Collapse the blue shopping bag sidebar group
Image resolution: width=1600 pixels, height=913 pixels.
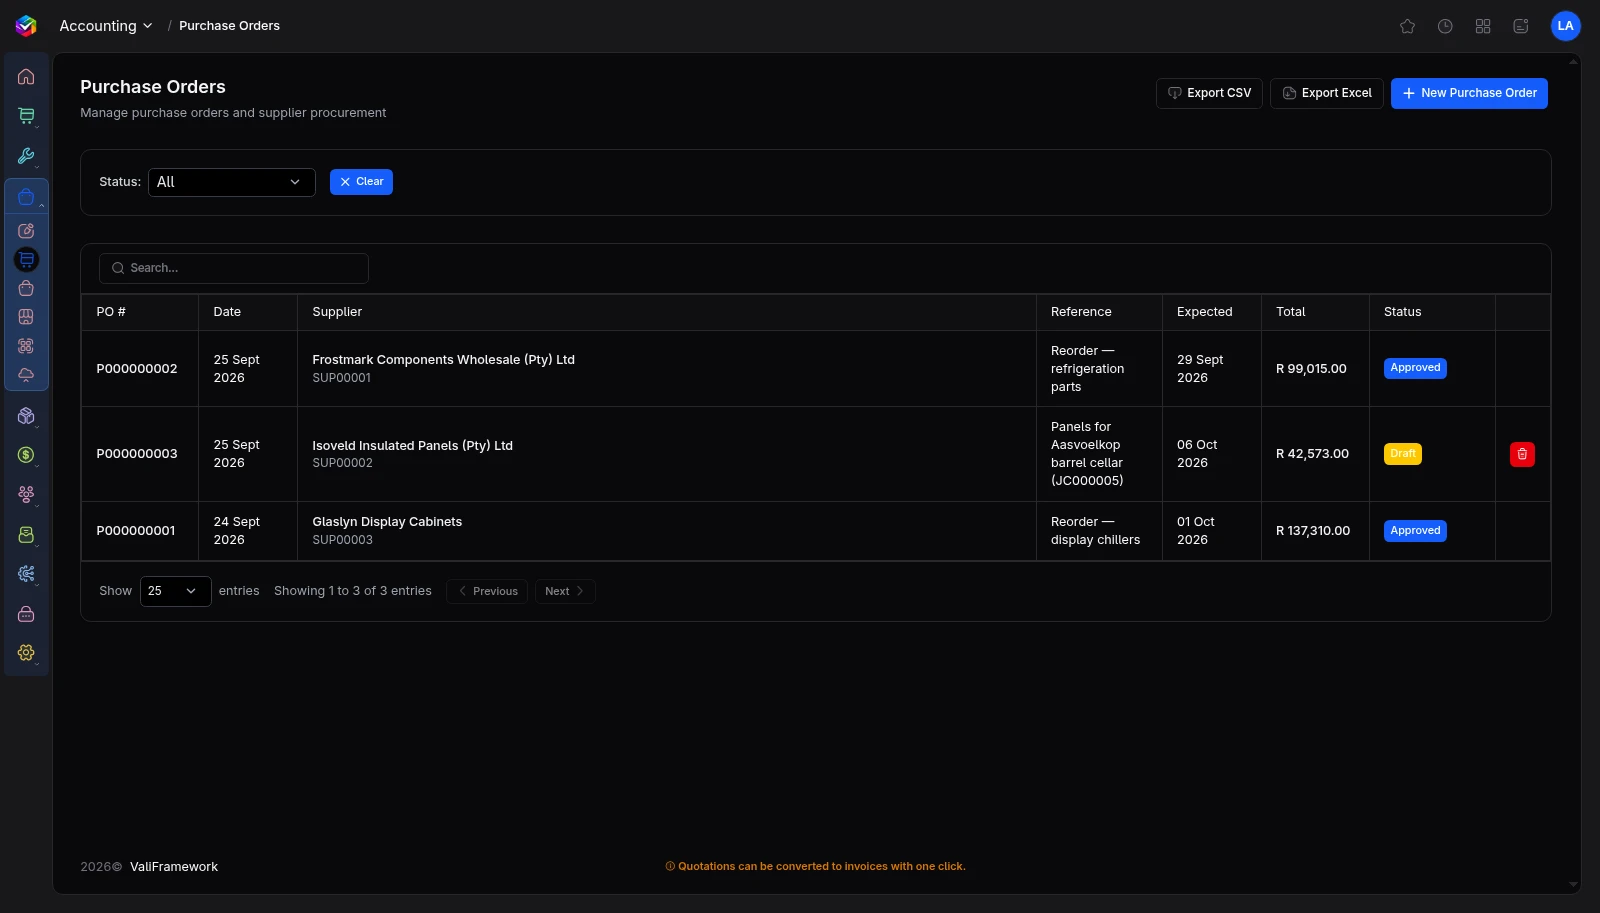pyautogui.click(x=26, y=197)
